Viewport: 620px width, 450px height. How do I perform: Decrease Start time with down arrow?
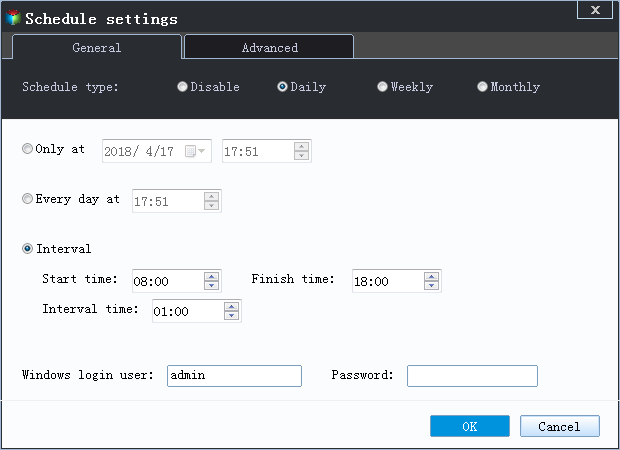(212, 285)
